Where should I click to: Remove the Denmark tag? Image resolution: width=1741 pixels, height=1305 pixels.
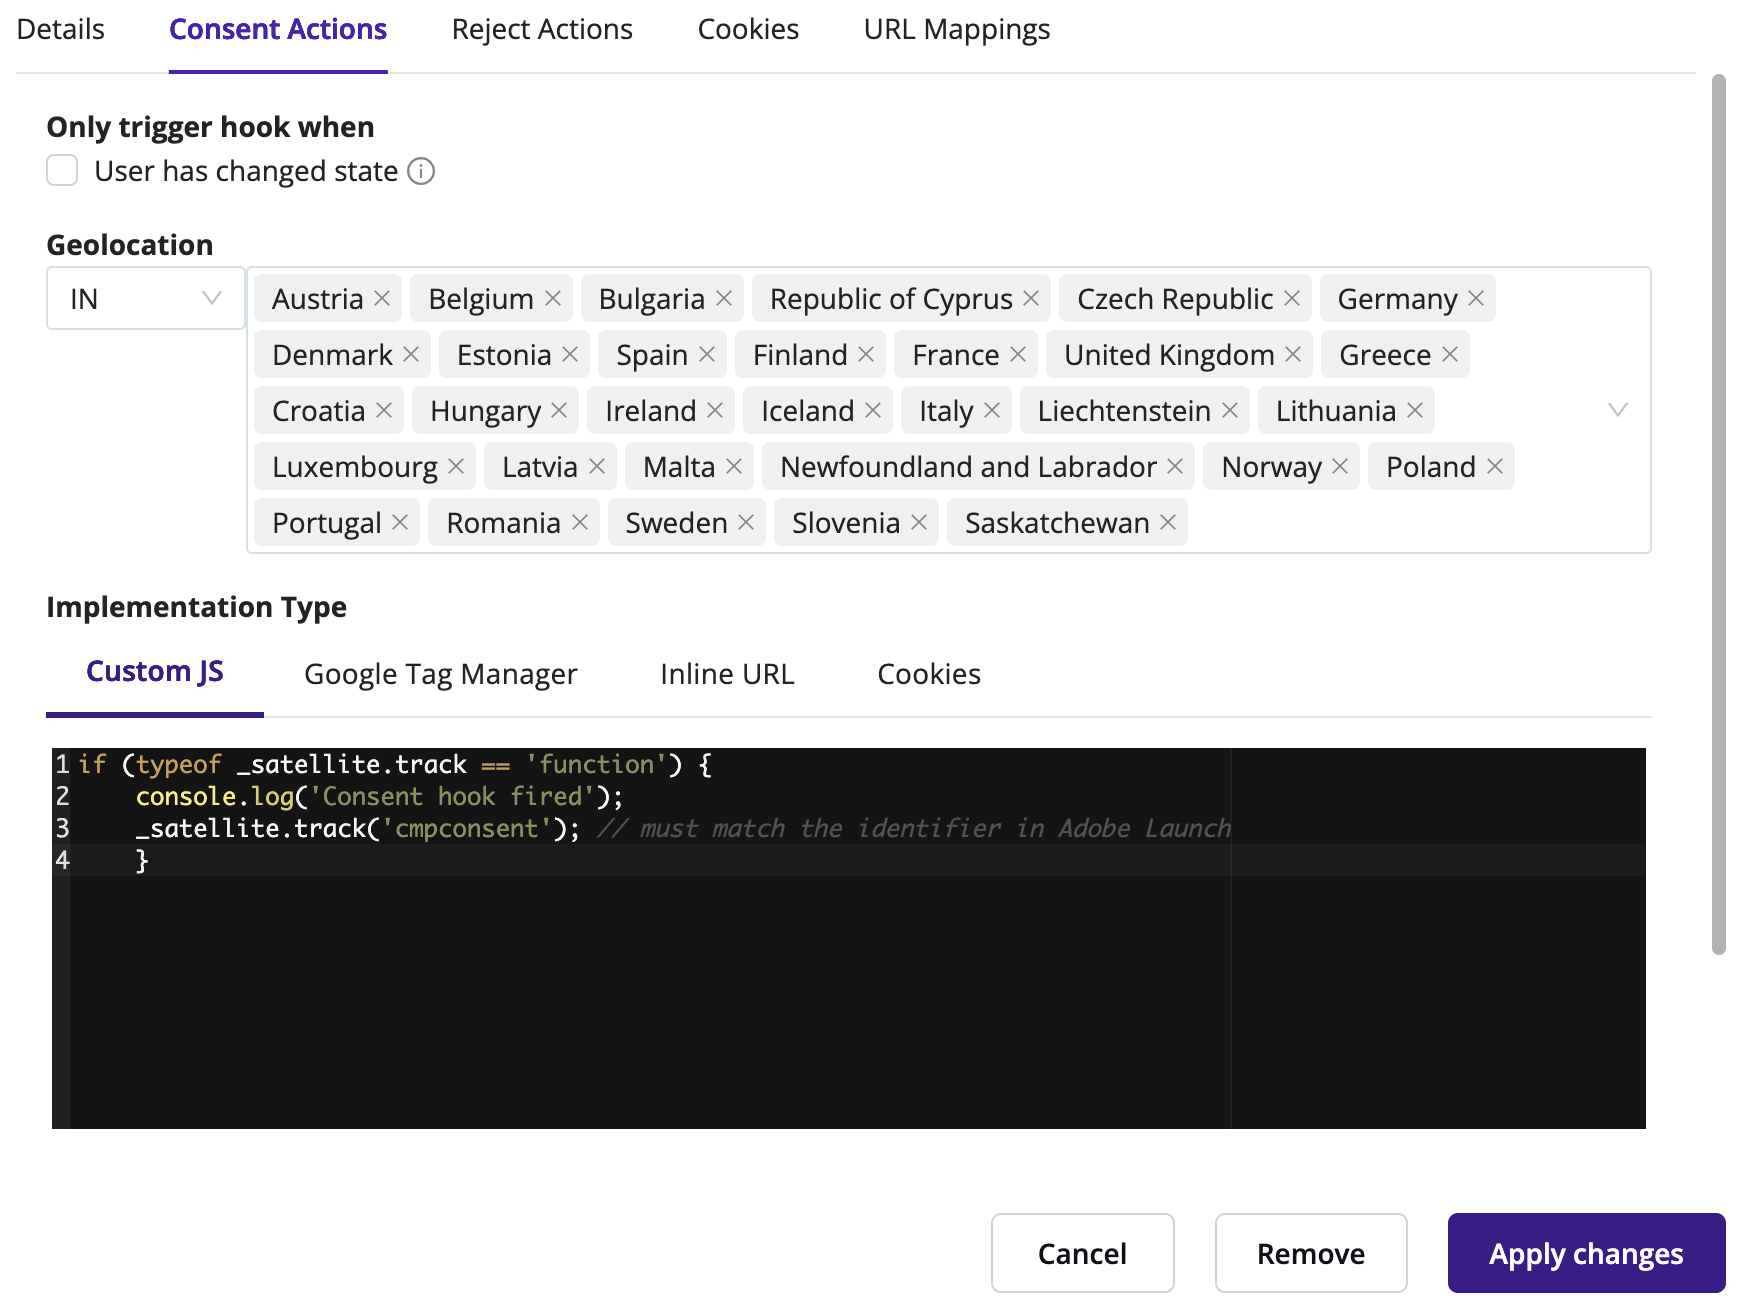411,354
